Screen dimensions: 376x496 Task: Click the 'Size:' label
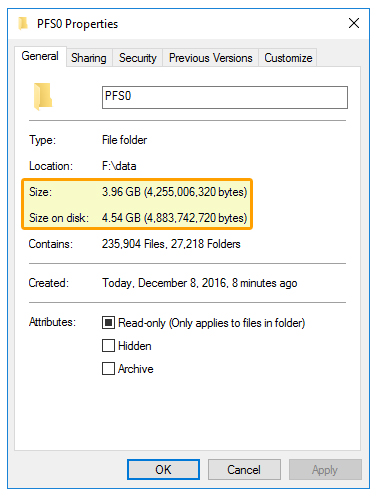point(40,192)
